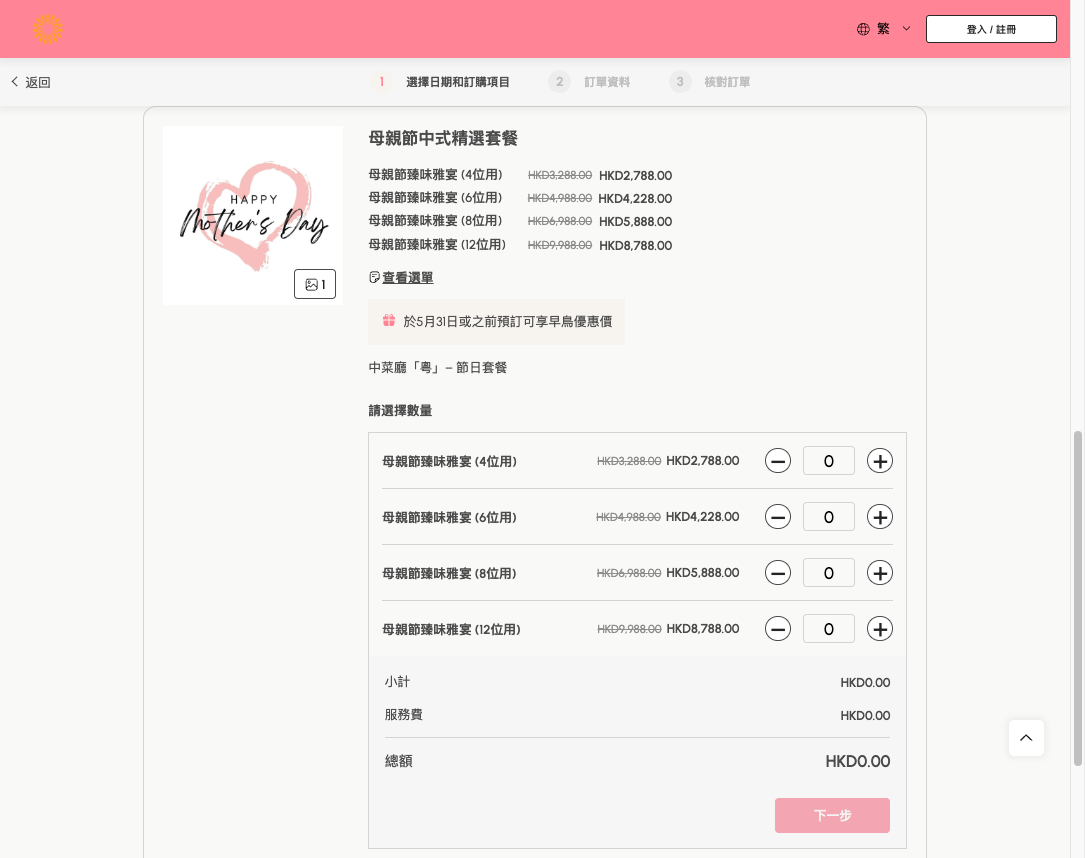Increase quantity for 12位用 set
Image resolution: width=1085 pixels, height=858 pixels.
pos(879,629)
